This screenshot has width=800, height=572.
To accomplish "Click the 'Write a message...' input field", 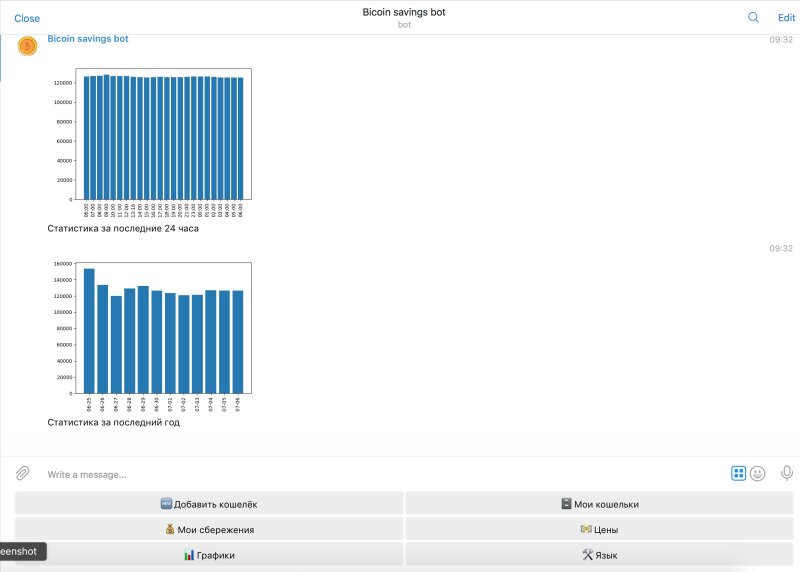I will (380, 474).
